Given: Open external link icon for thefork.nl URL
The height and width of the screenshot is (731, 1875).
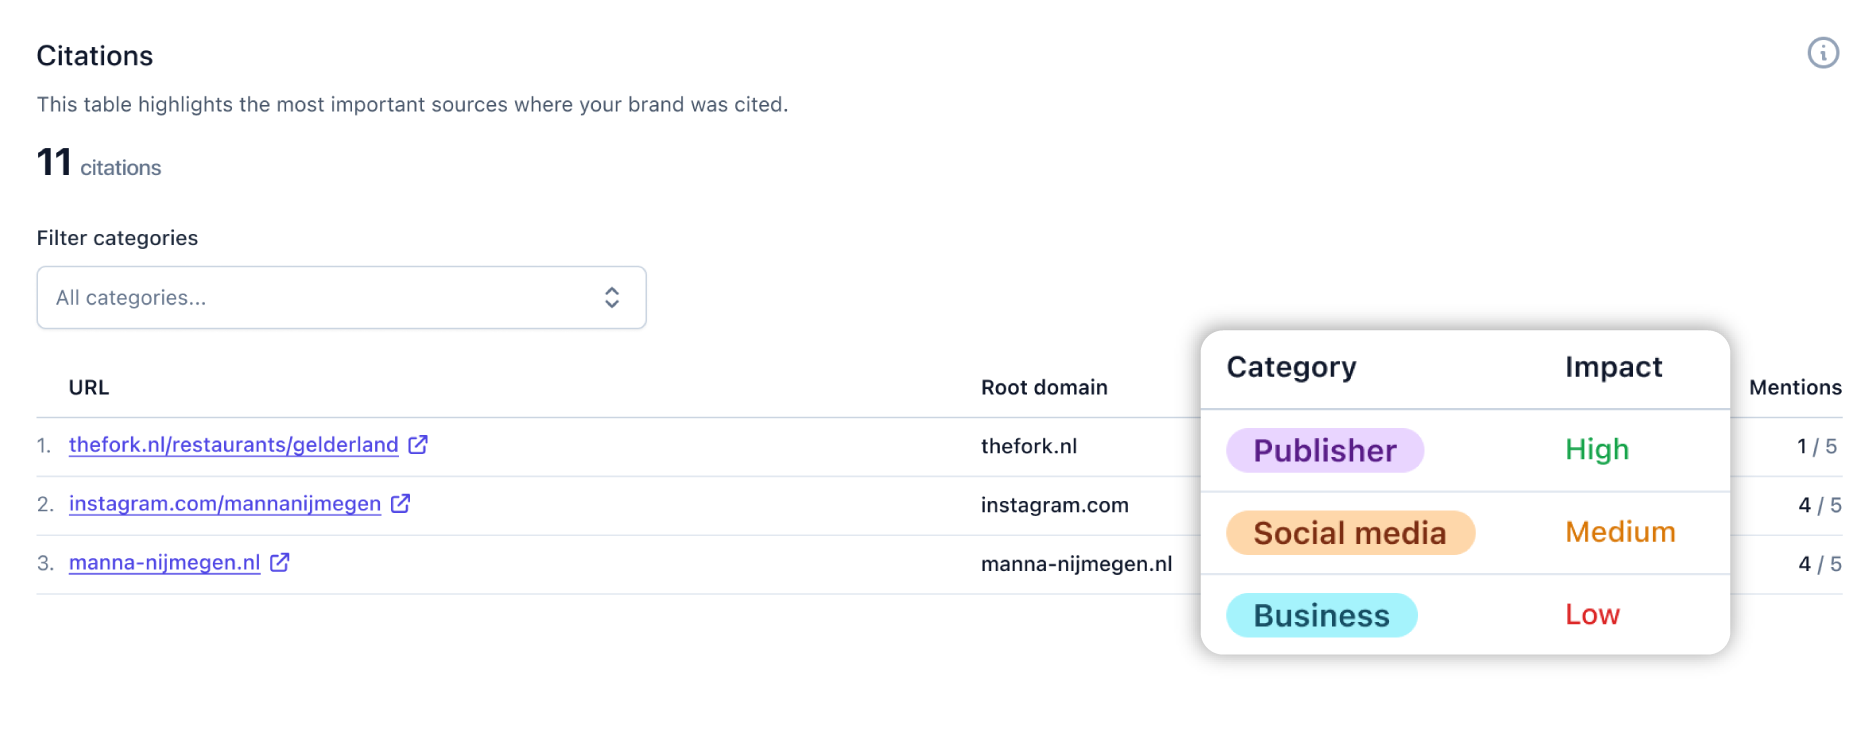Looking at the screenshot, I should coord(418,445).
